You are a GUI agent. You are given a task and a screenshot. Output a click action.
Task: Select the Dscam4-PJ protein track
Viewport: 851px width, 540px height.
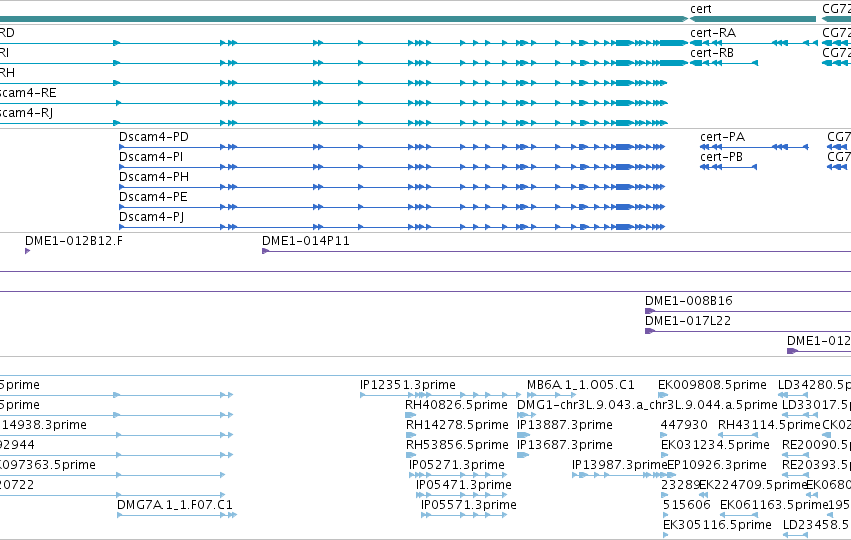[392, 227]
